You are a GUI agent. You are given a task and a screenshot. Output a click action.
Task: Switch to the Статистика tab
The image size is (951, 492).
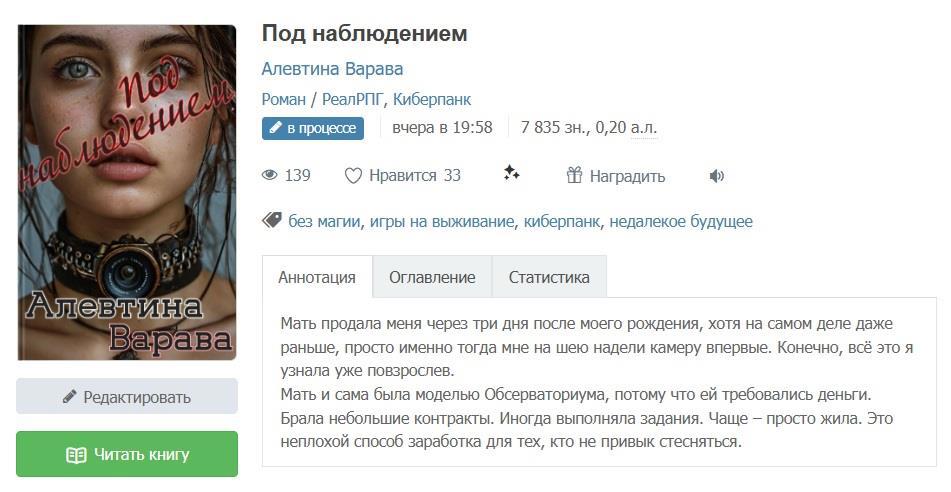549,277
